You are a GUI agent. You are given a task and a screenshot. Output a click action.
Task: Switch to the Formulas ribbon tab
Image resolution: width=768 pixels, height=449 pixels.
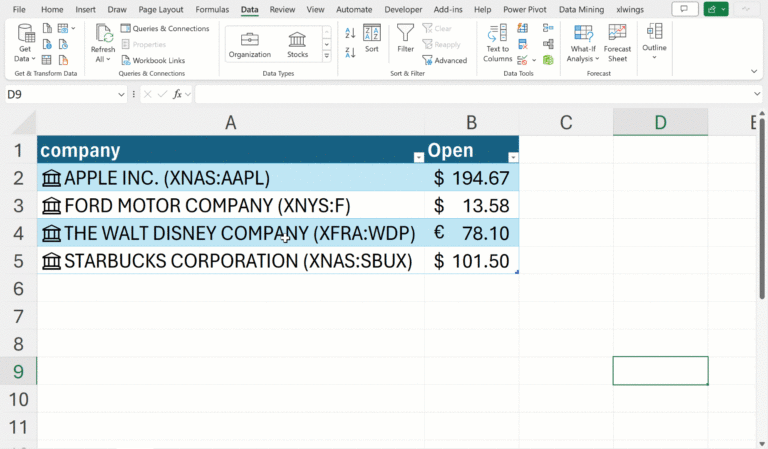(x=212, y=9)
